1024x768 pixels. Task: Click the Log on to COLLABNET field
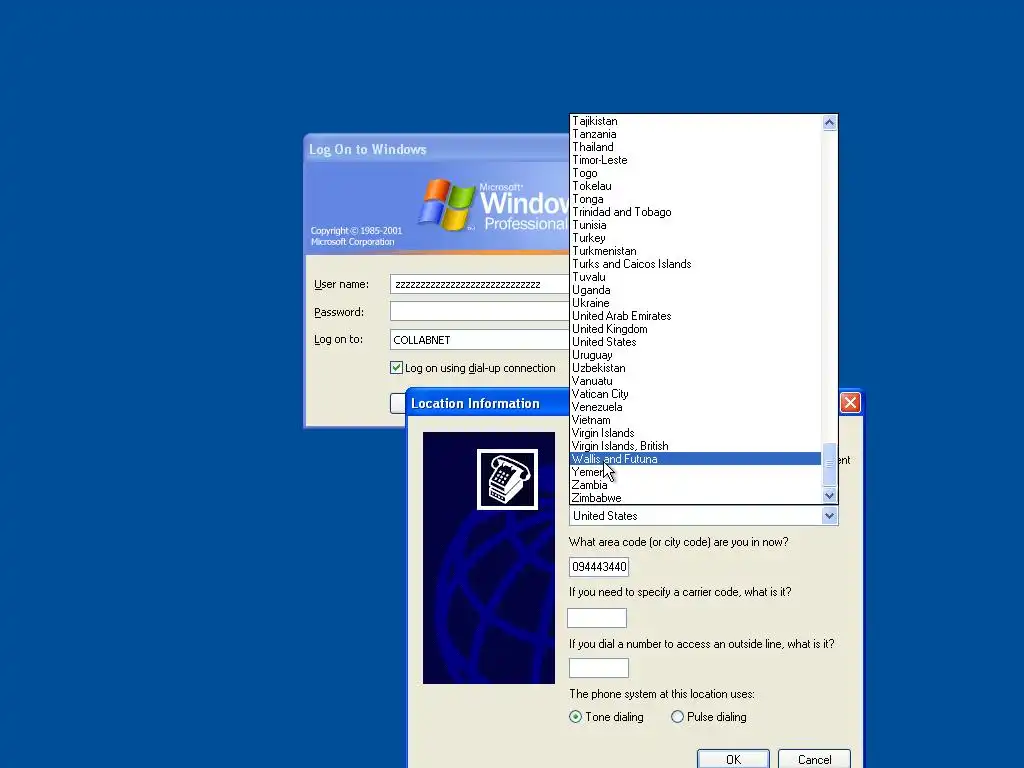click(480, 340)
